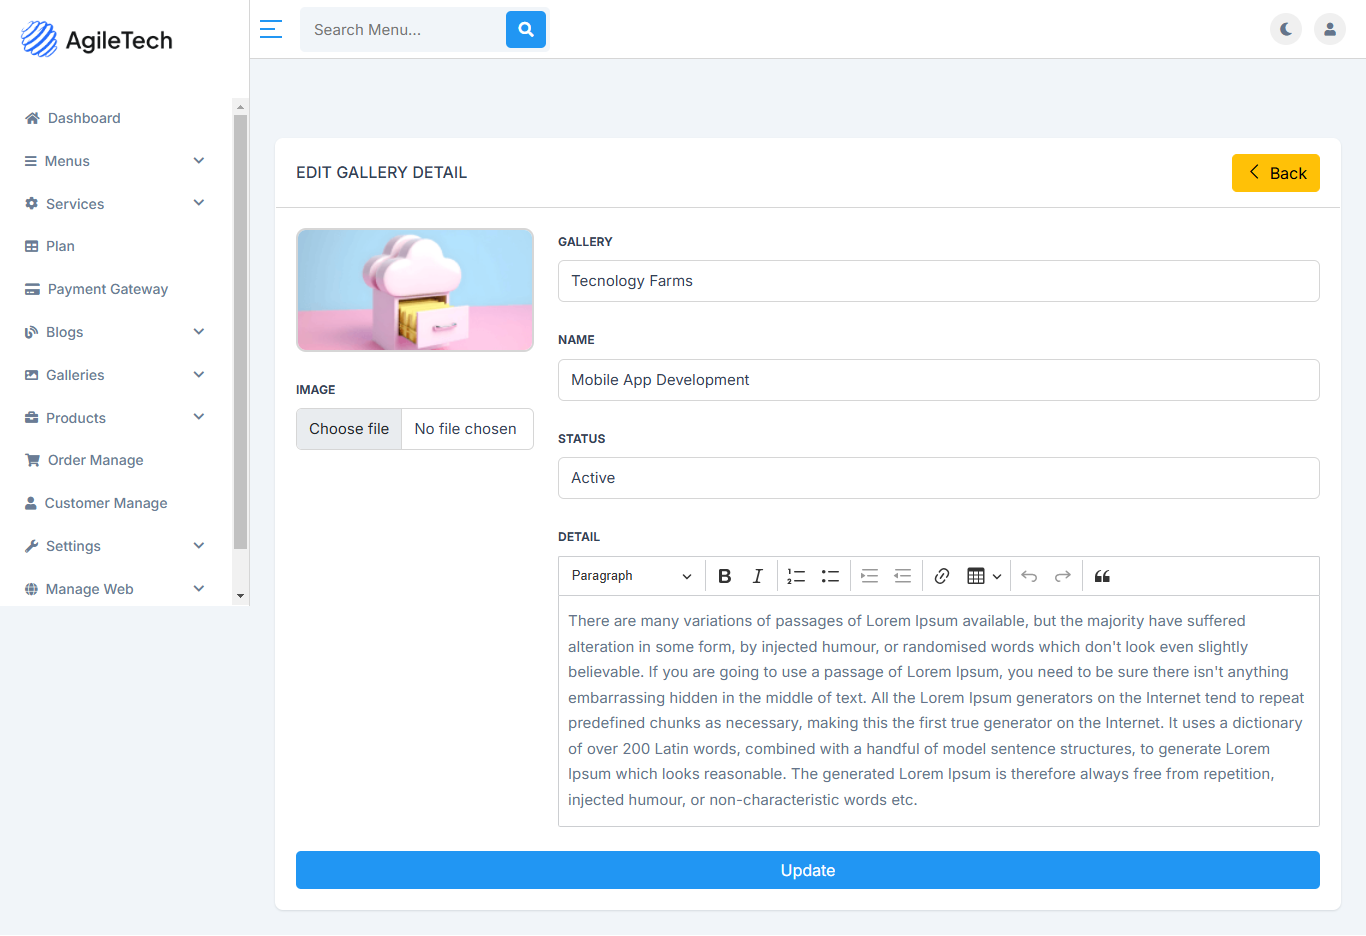Insert a block quote

tap(1102, 576)
